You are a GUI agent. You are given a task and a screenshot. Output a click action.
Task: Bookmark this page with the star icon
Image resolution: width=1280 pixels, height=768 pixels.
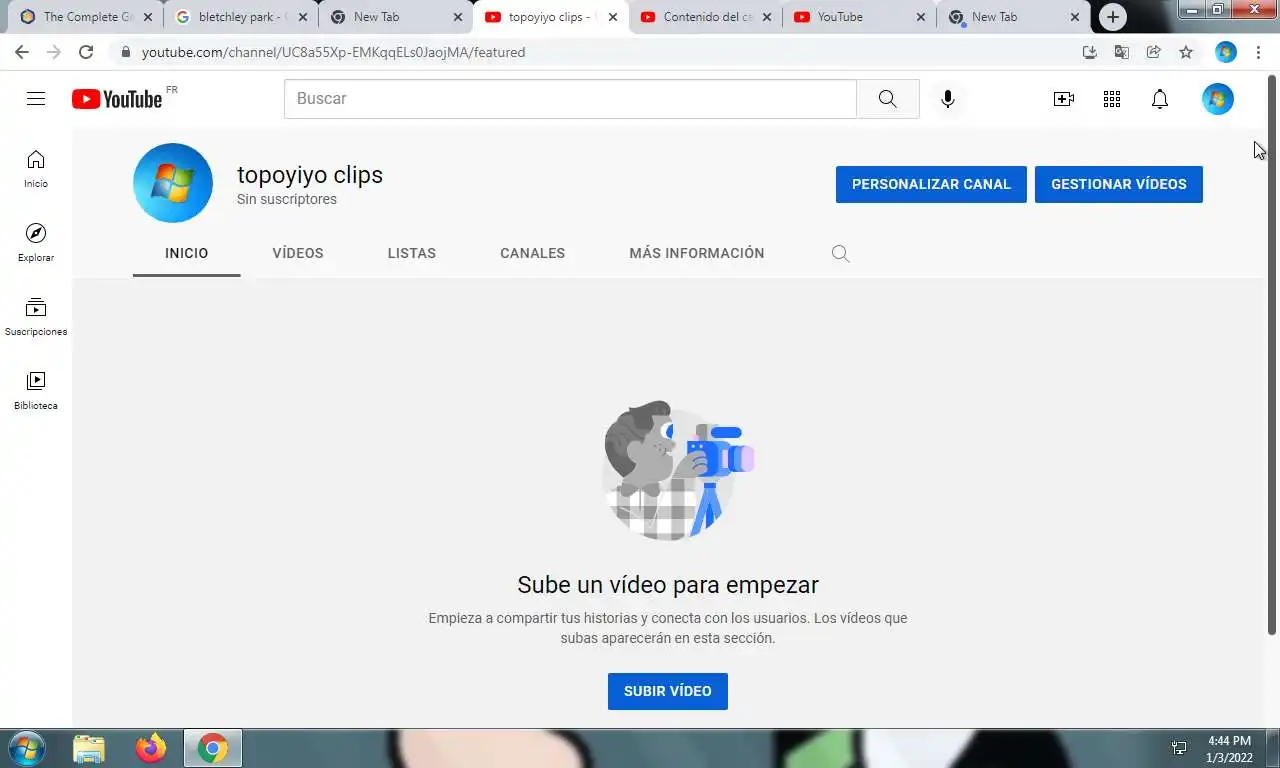pos(1186,52)
